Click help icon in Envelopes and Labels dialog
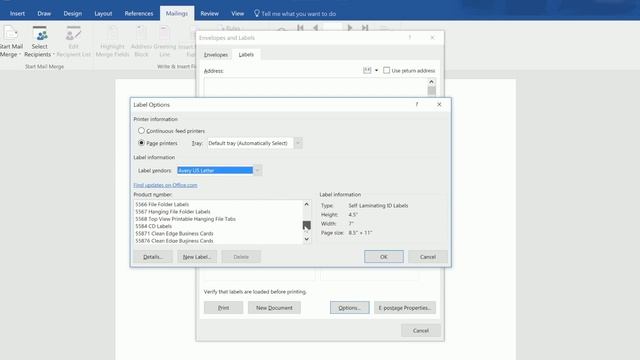 (410, 38)
